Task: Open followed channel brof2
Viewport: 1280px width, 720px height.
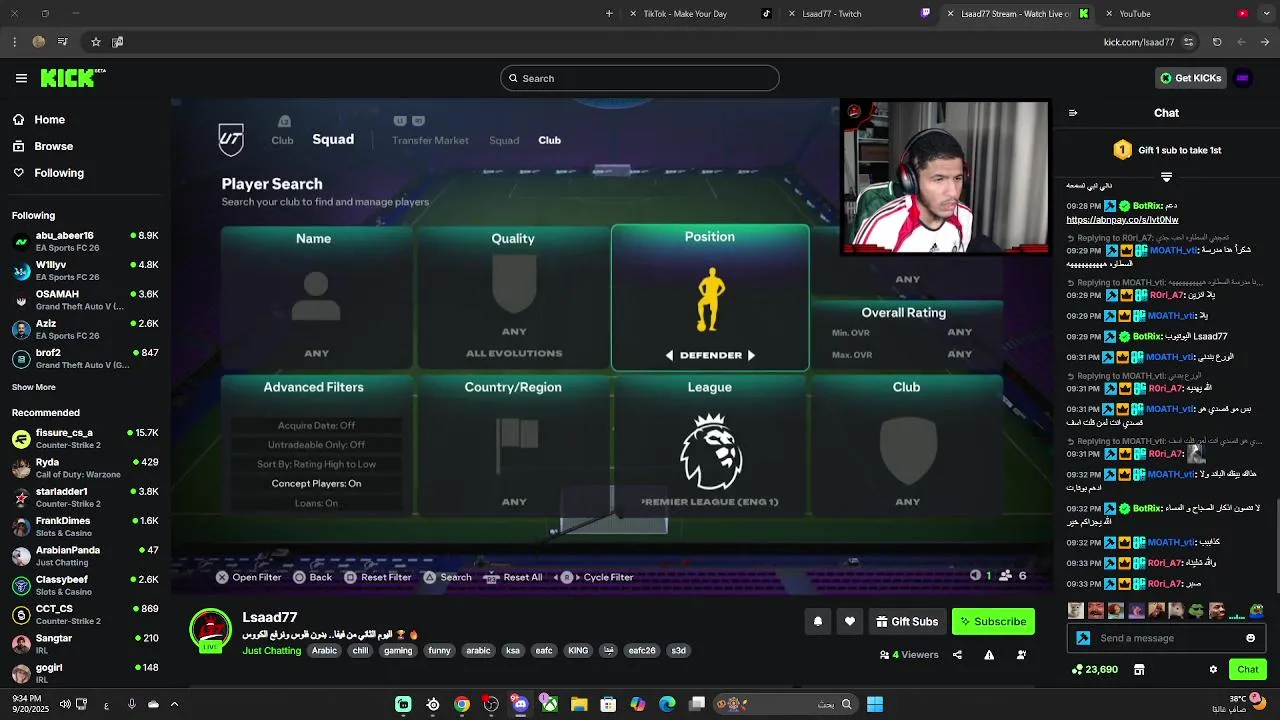Action: [x=84, y=358]
